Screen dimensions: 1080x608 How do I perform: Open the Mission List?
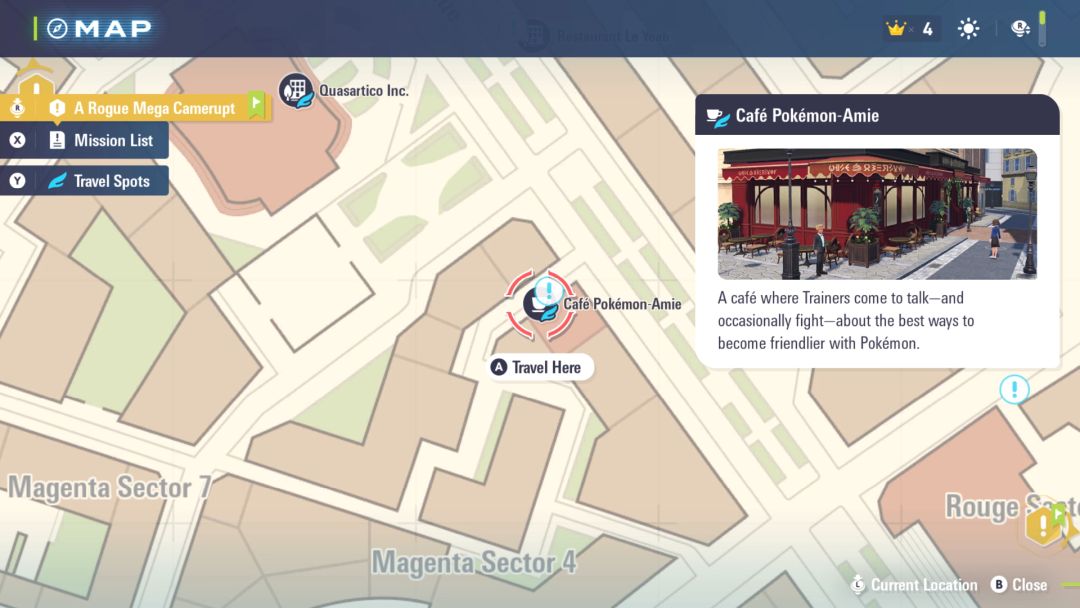85,140
